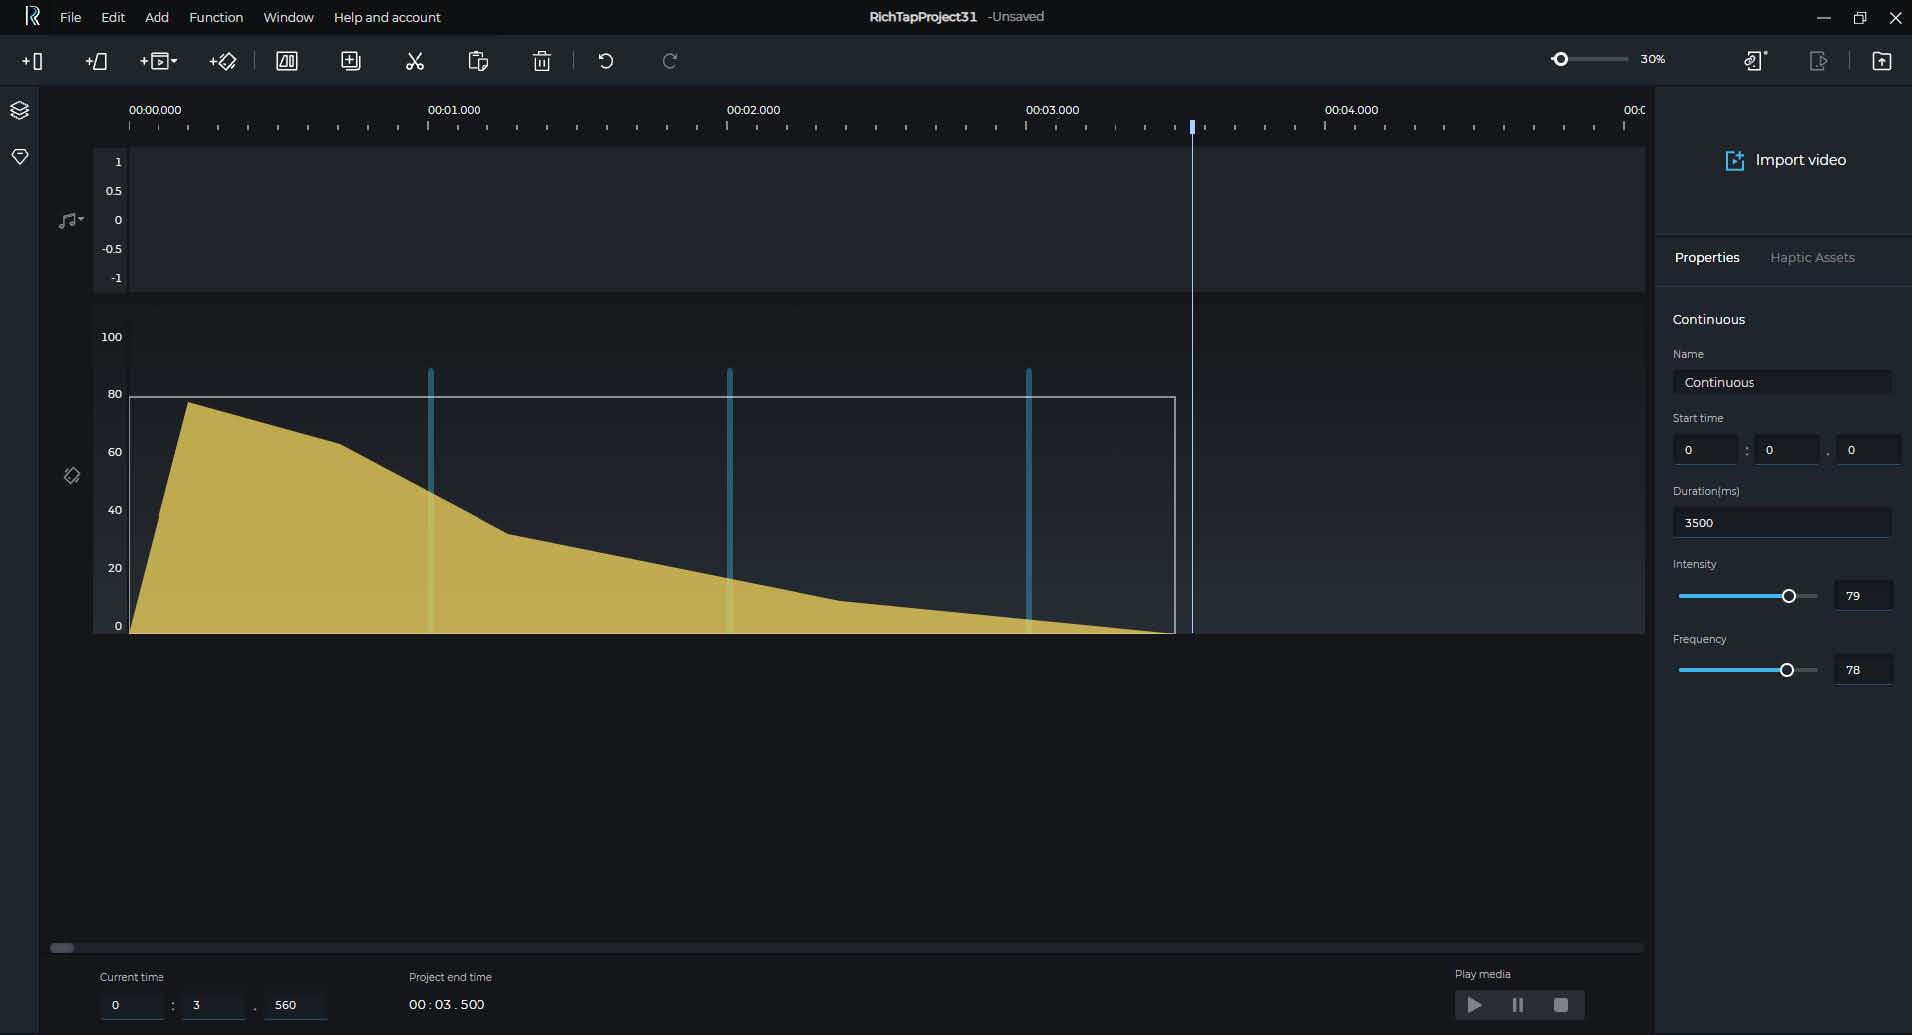Open the layers panel in the sidebar
This screenshot has height=1035, width=1912.
pyautogui.click(x=19, y=110)
